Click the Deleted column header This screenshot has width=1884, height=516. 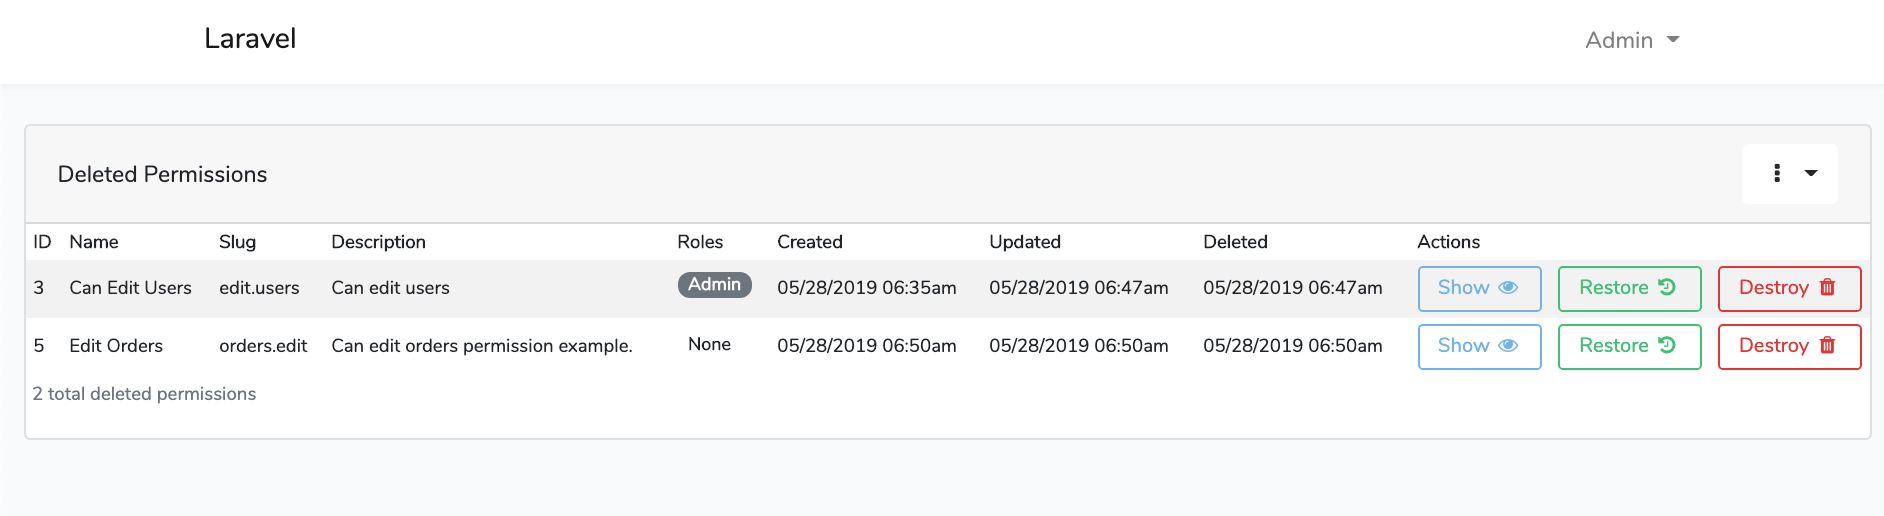[1235, 242]
